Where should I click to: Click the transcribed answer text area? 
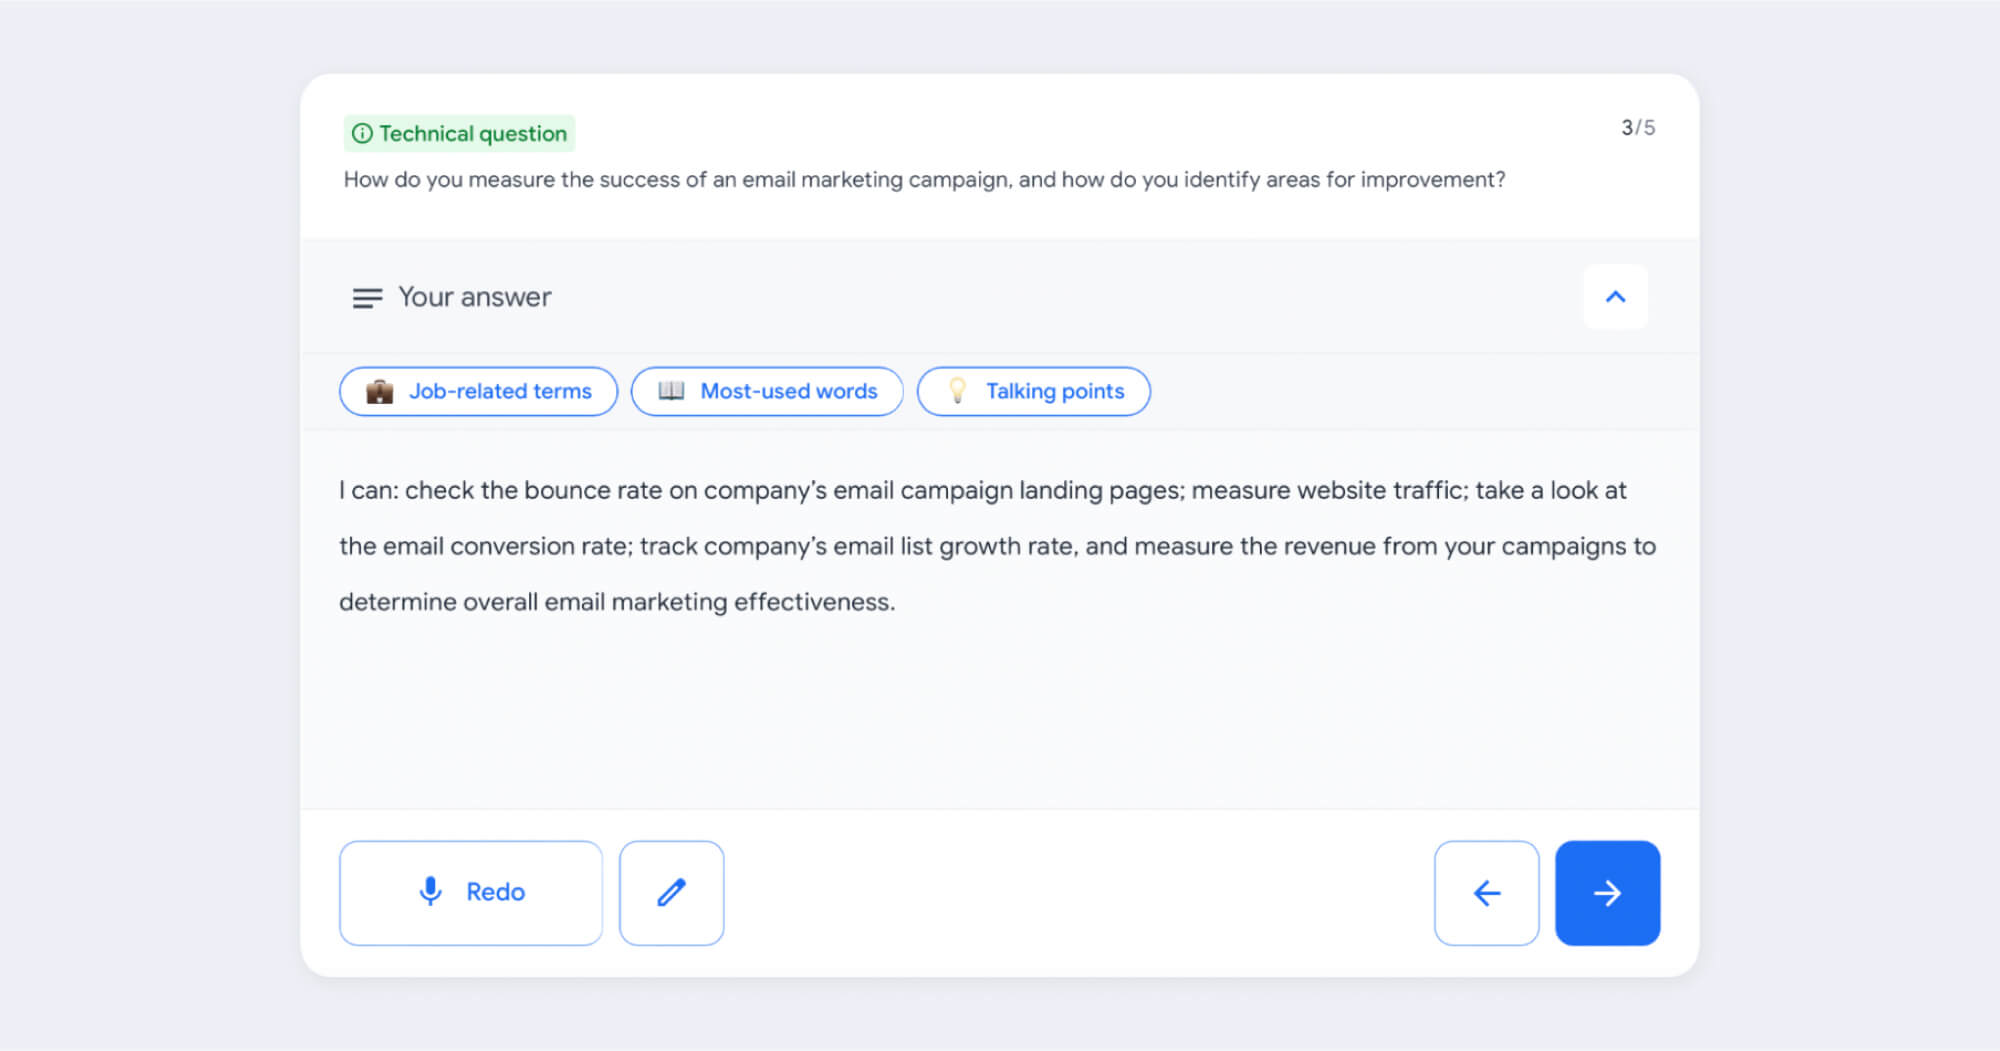997,546
